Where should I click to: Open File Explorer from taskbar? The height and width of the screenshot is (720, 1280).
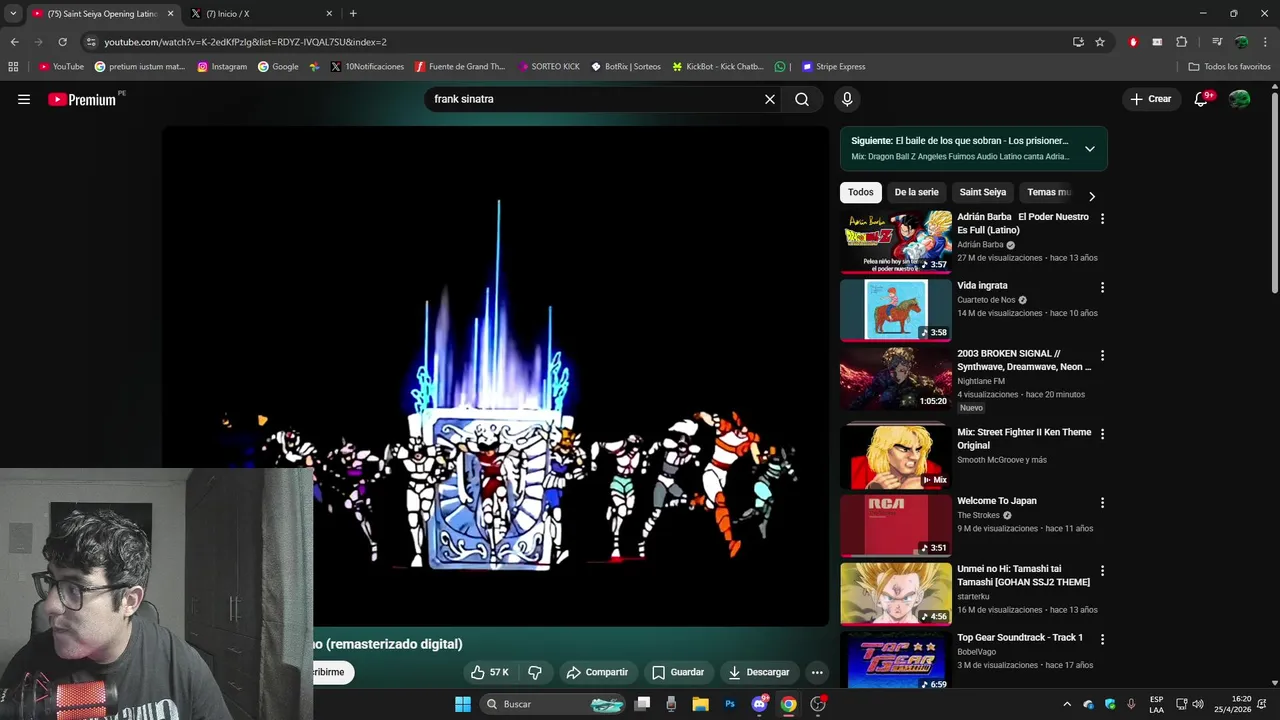(x=701, y=704)
